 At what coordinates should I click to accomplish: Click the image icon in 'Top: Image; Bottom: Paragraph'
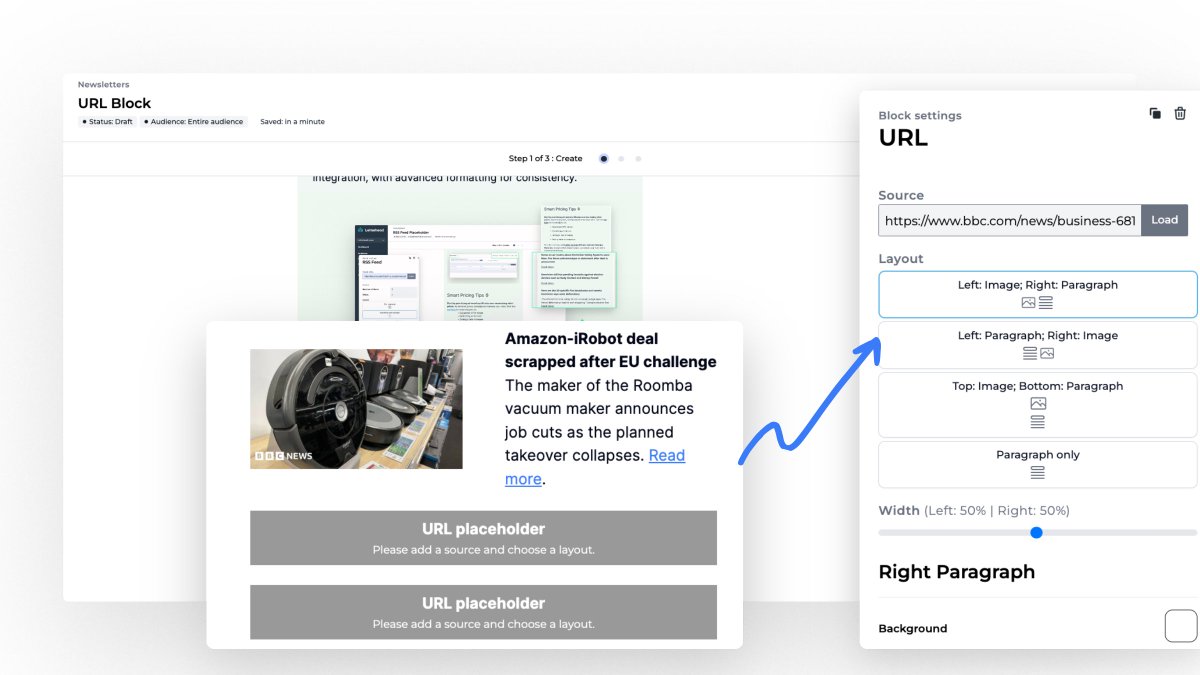1037,405
